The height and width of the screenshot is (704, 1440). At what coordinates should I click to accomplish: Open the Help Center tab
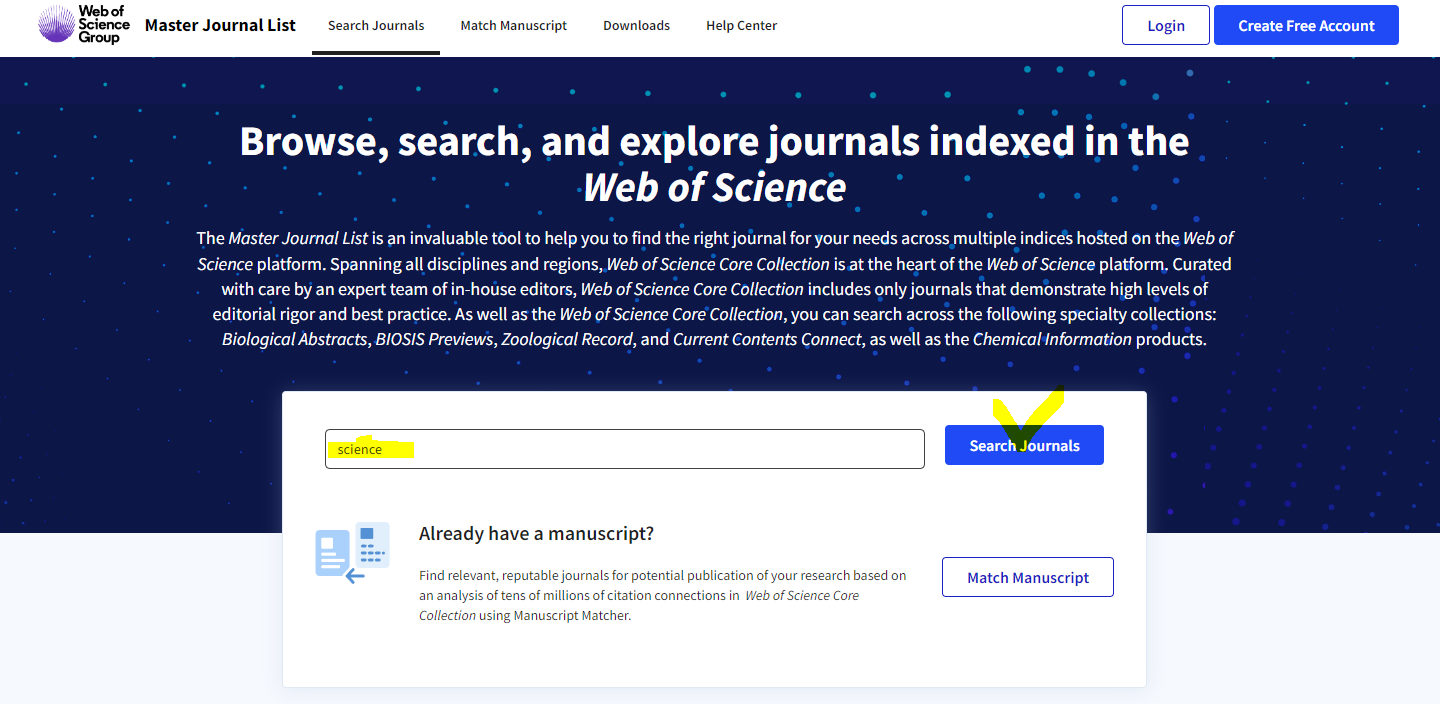click(x=741, y=26)
